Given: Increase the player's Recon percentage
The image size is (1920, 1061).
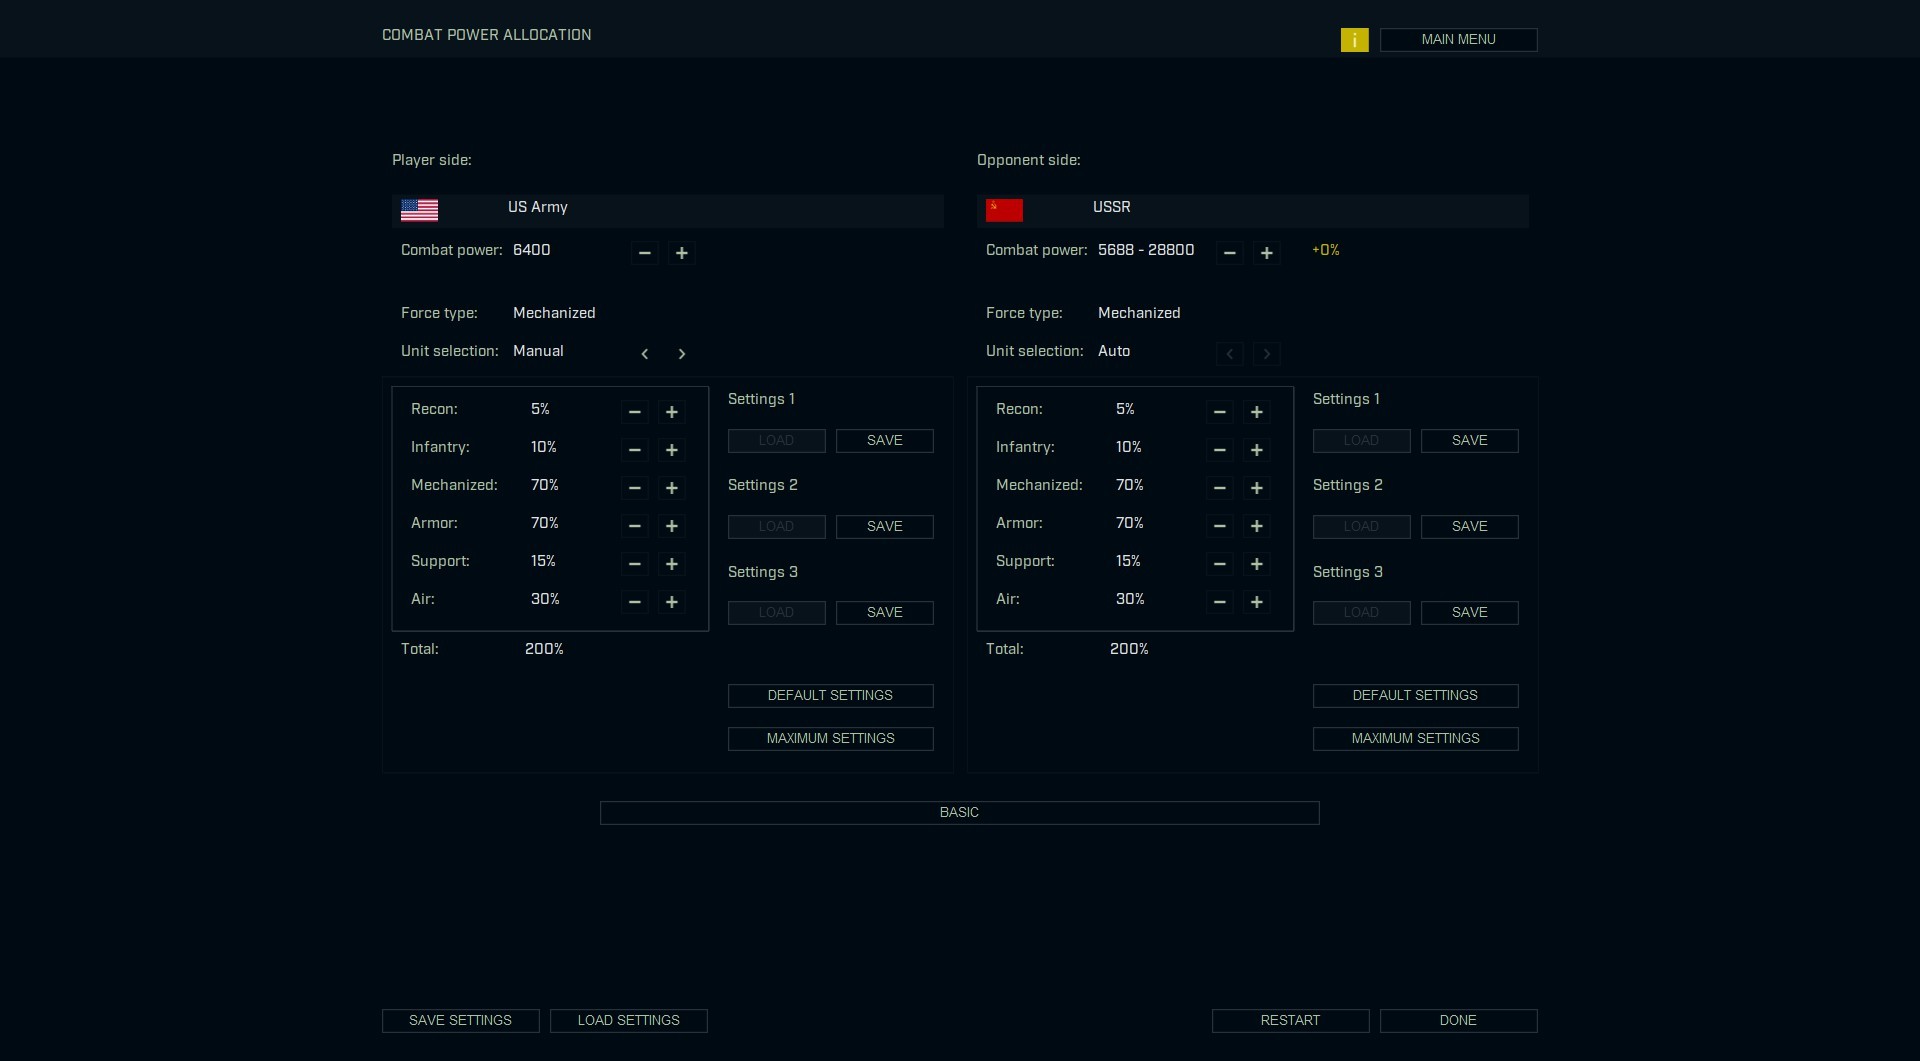Looking at the screenshot, I should click(x=672, y=412).
